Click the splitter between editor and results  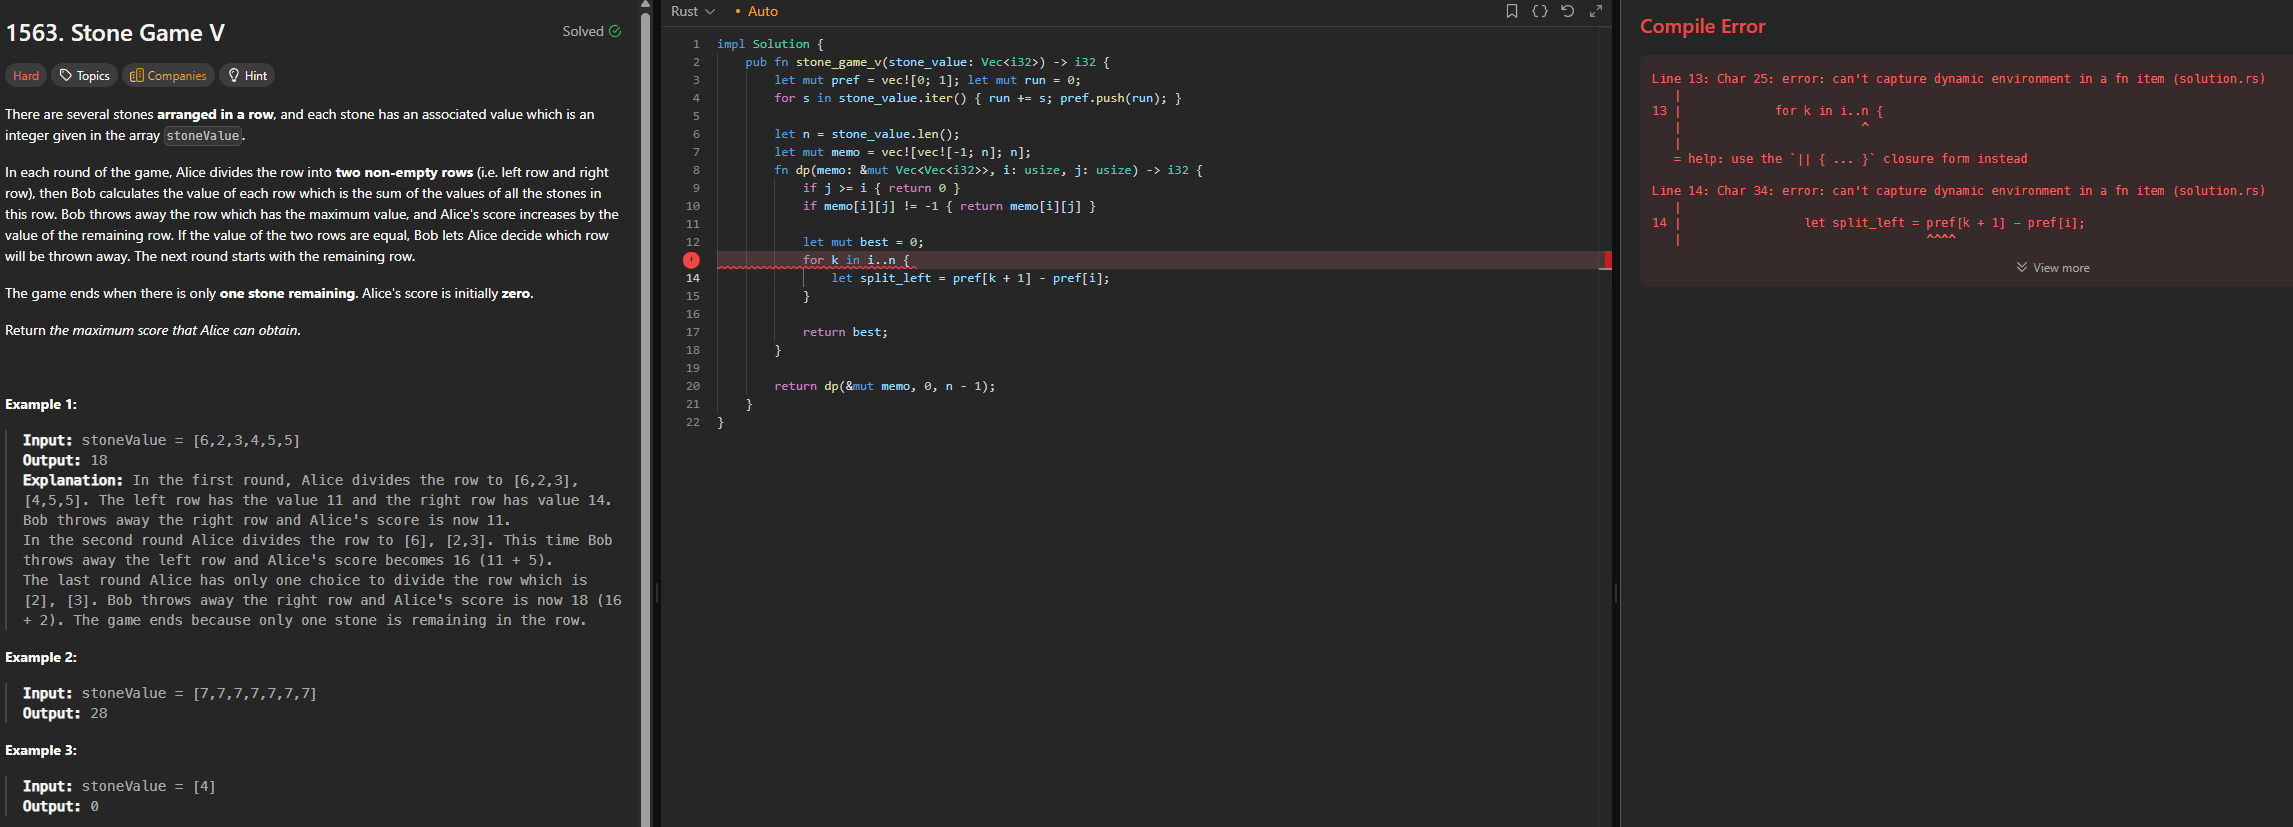coord(1616,593)
